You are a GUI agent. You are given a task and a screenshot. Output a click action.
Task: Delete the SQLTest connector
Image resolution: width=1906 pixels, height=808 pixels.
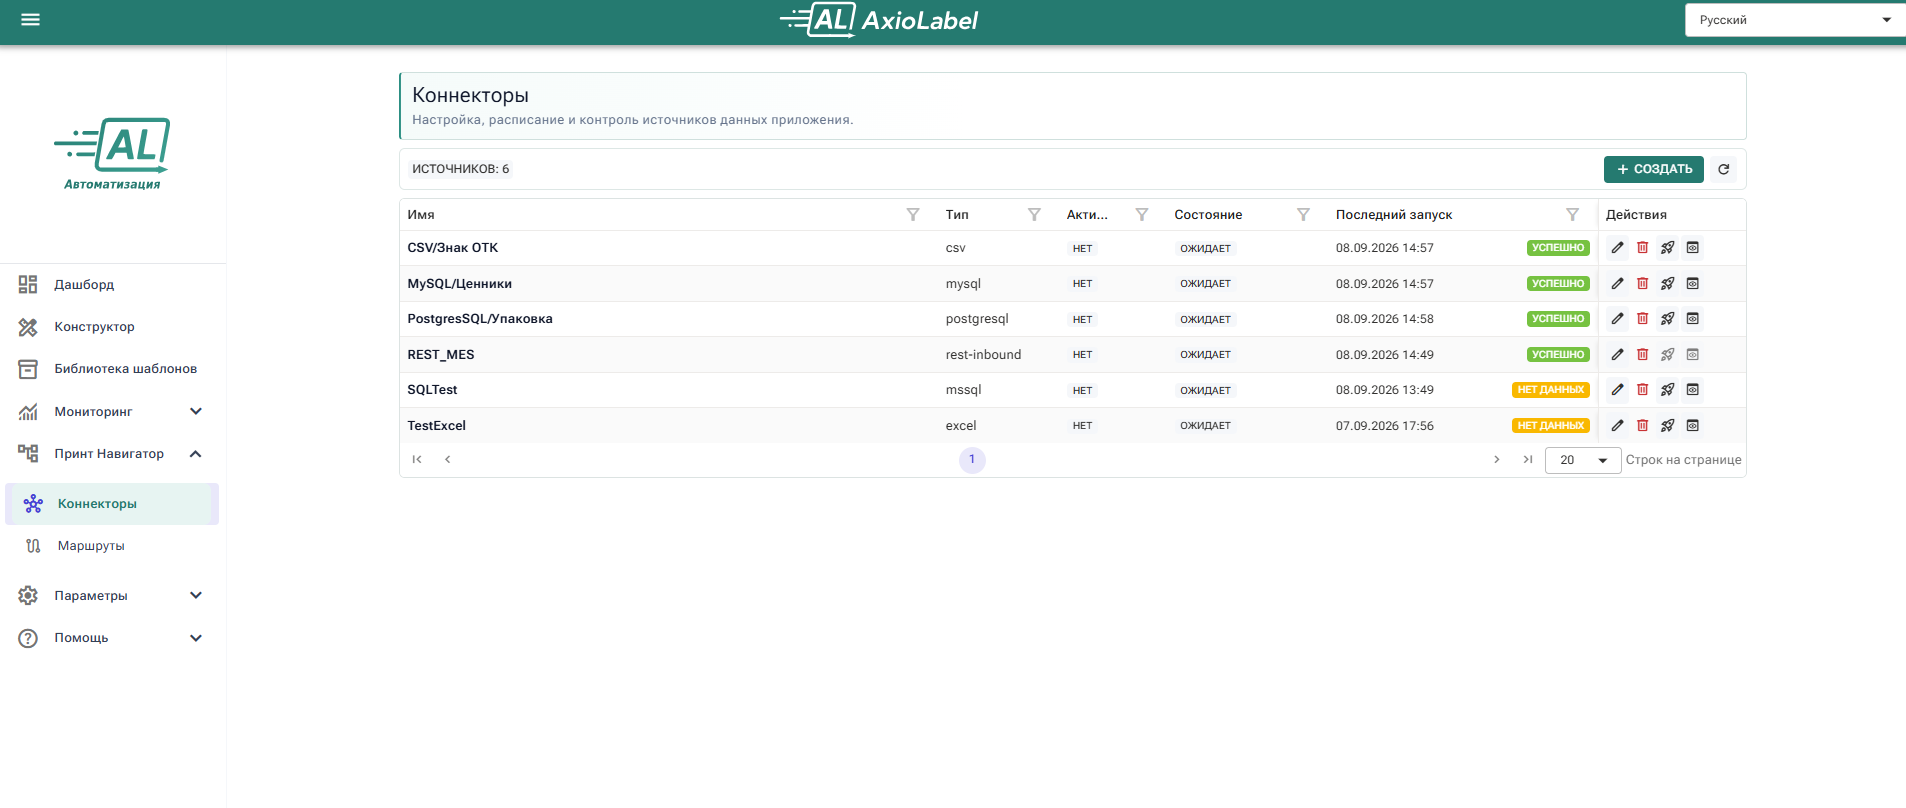click(x=1642, y=390)
